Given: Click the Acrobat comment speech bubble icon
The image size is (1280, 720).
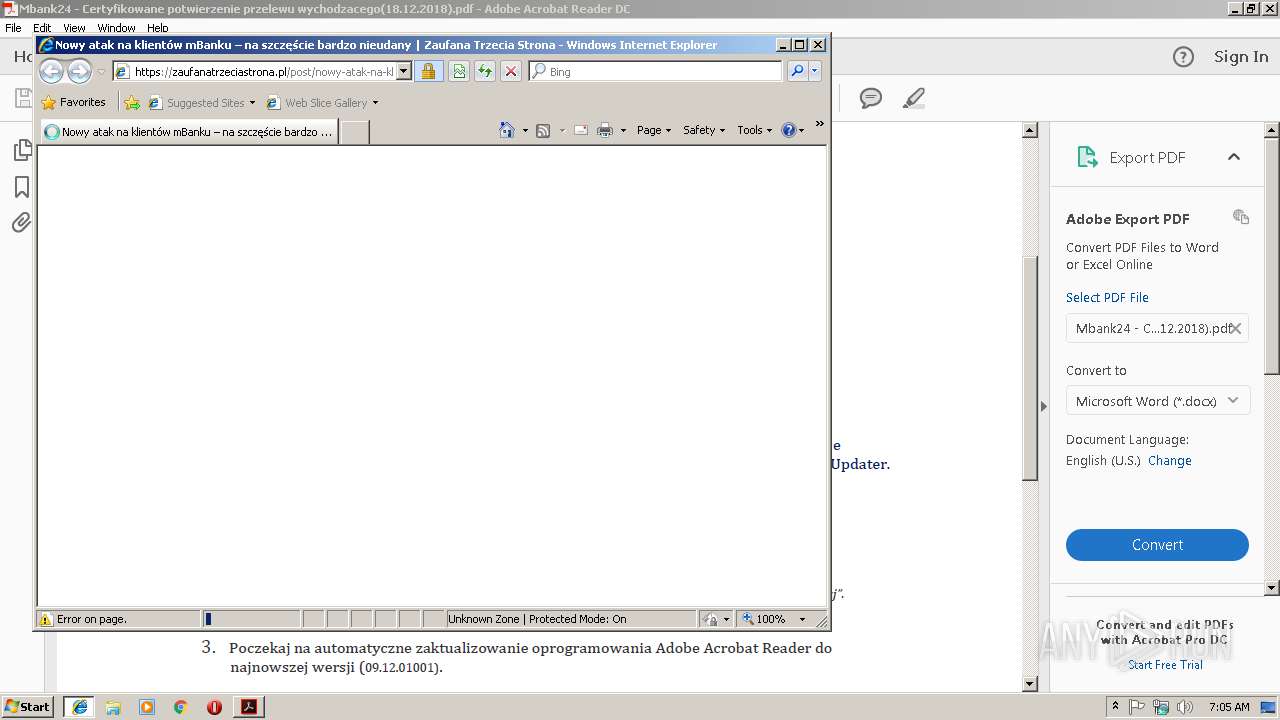Looking at the screenshot, I should point(871,98).
